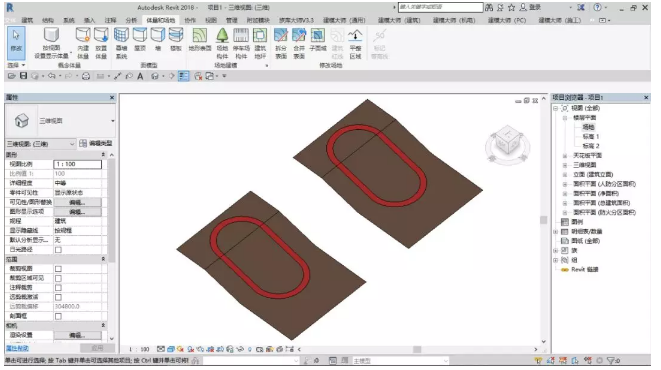Click Text 'A' icon in quick access toolbar
Viewport: 661px width, 370px height.
coord(140,76)
